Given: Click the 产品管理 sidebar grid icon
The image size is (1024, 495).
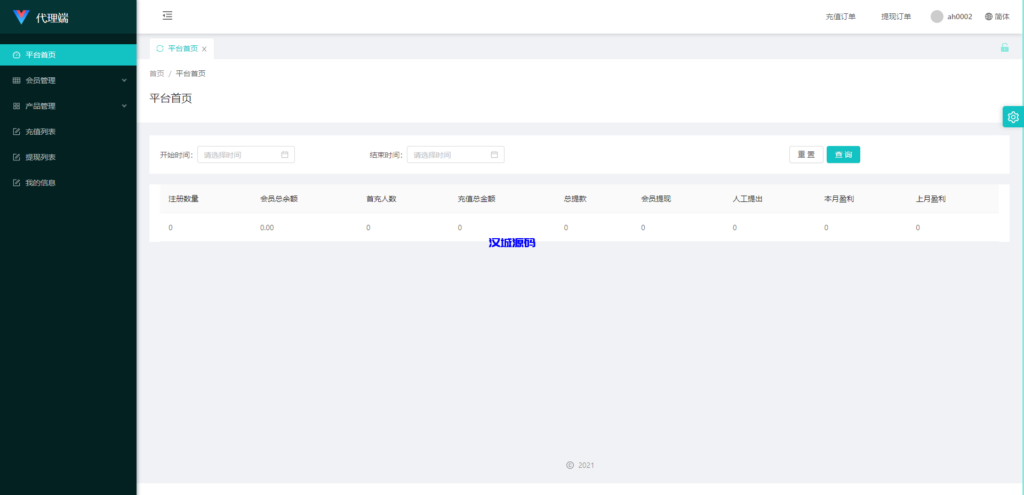Looking at the screenshot, I should click(16, 106).
